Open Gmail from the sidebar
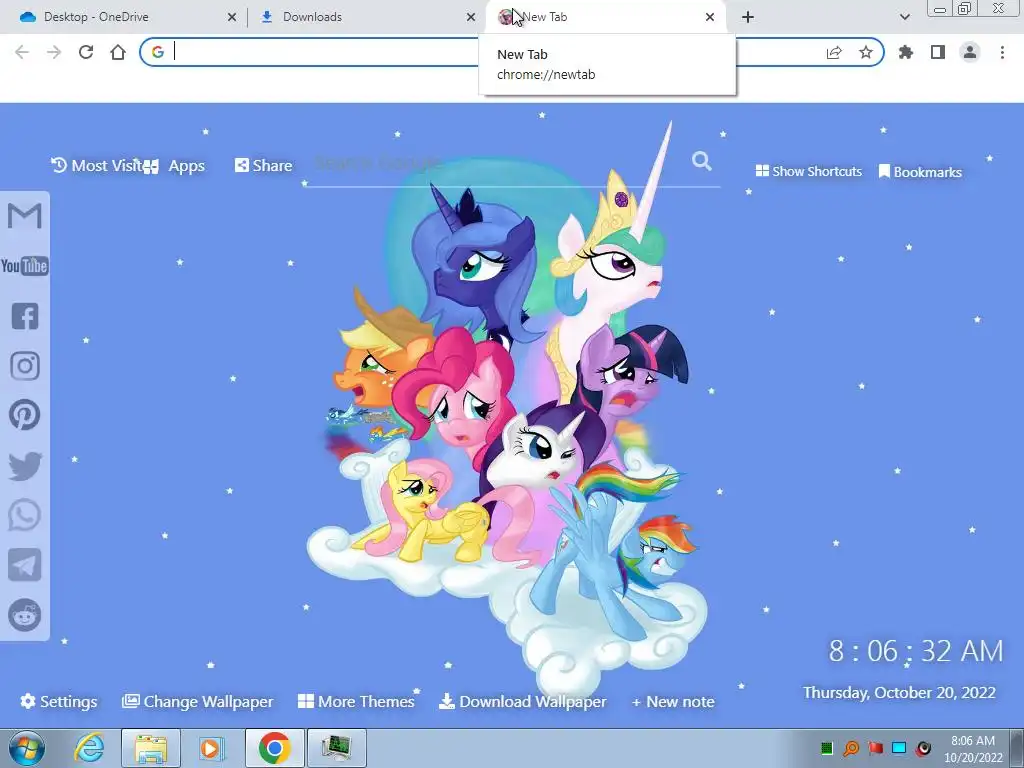Viewport: 1024px width, 768px height. point(25,216)
